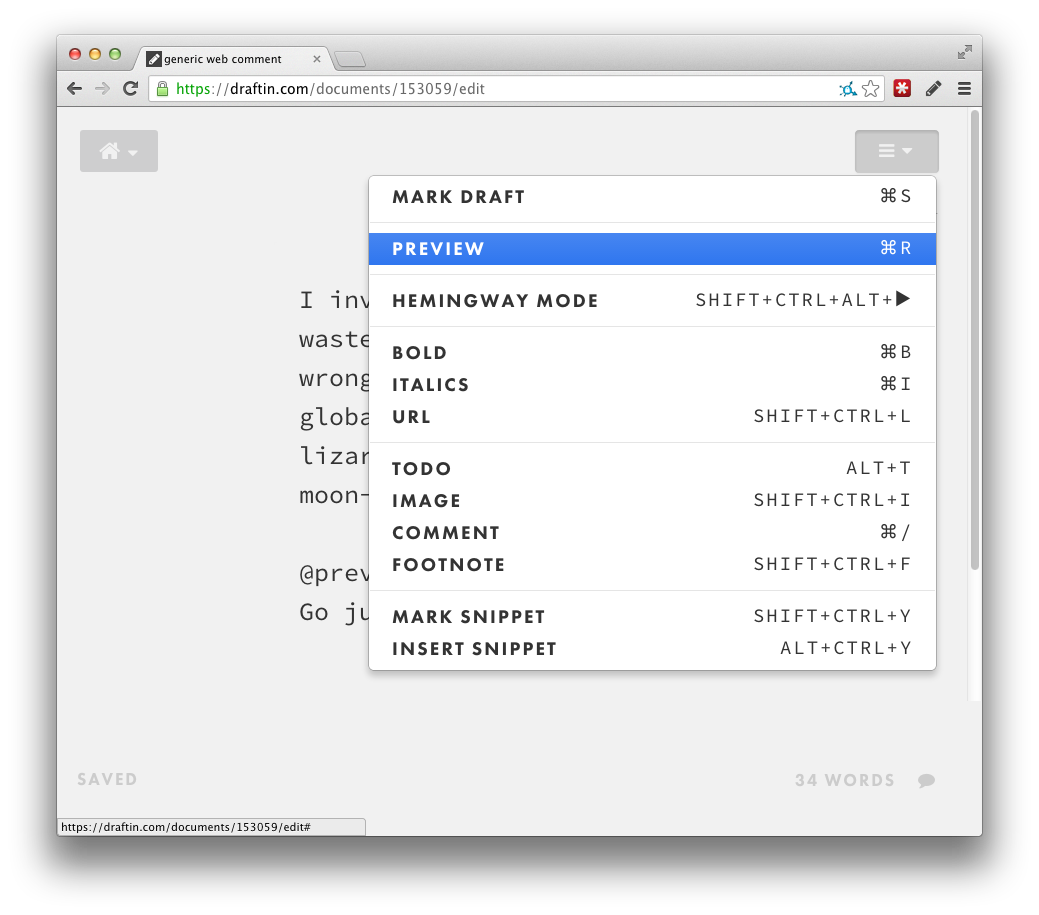Choose Mark Snippet

tap(652, 616)
